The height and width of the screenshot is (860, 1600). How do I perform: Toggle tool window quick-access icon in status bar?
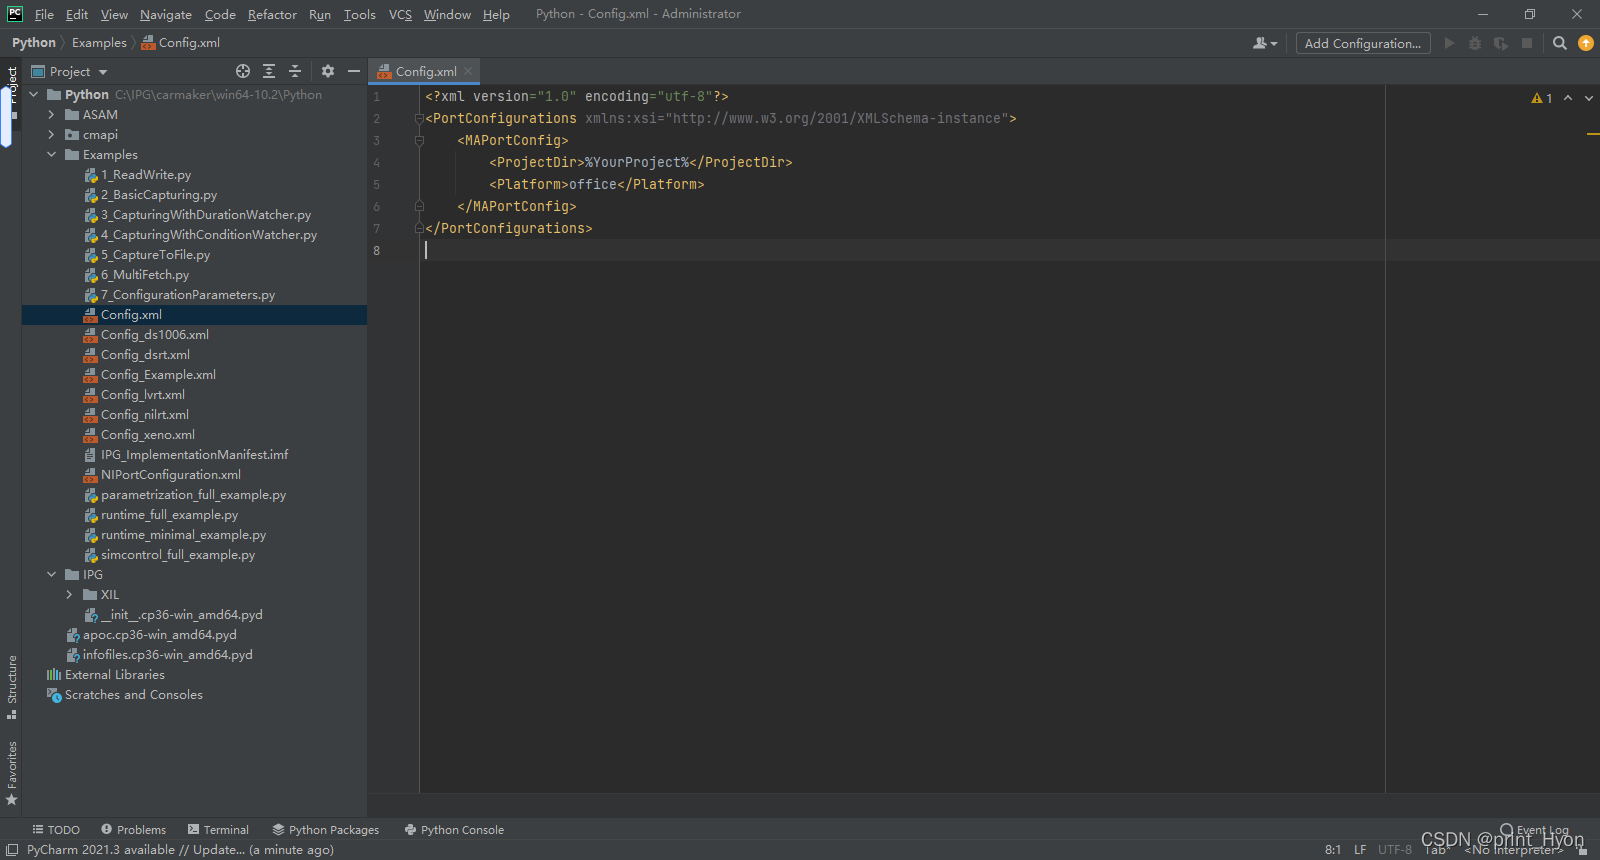[12, 850]
